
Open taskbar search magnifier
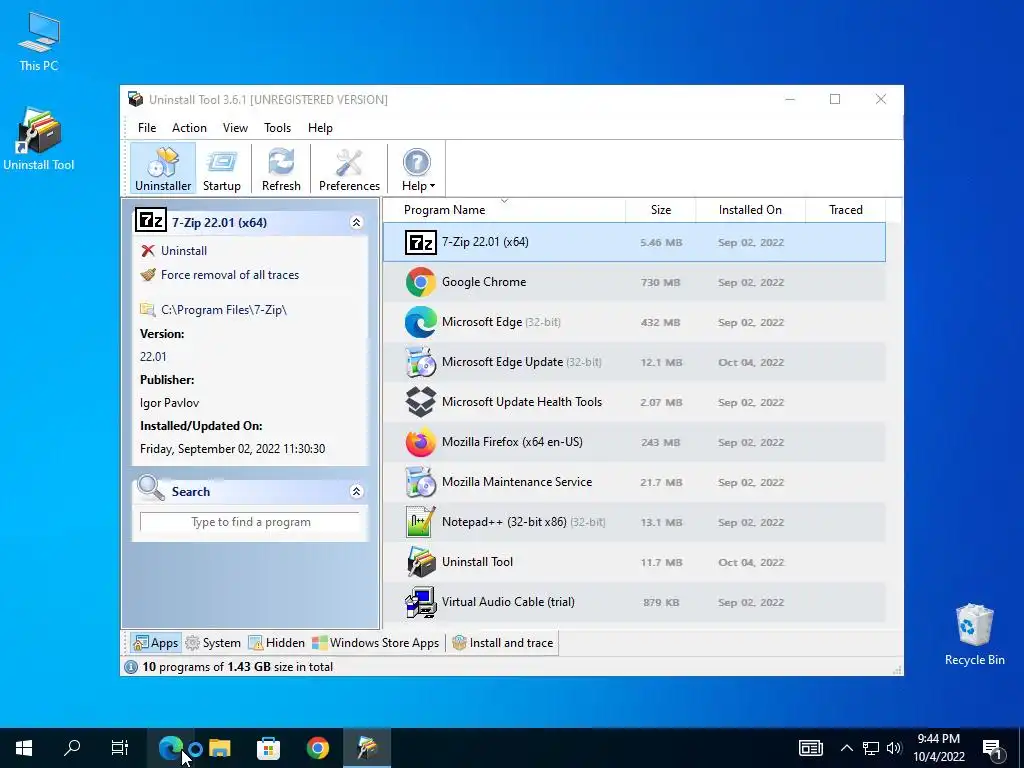pyautogui.click(x=72, y=748)
